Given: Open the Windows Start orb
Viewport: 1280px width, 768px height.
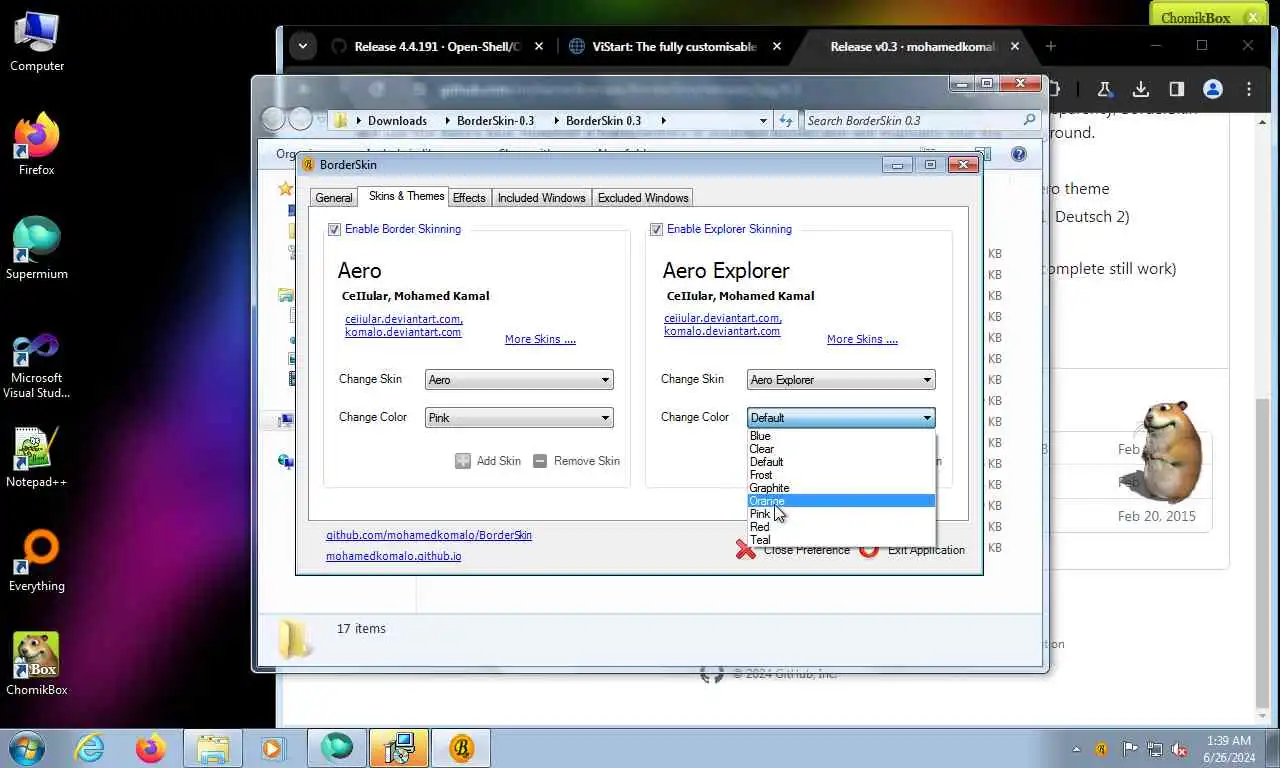Looking at the screenshot, I should coord(26,747).
